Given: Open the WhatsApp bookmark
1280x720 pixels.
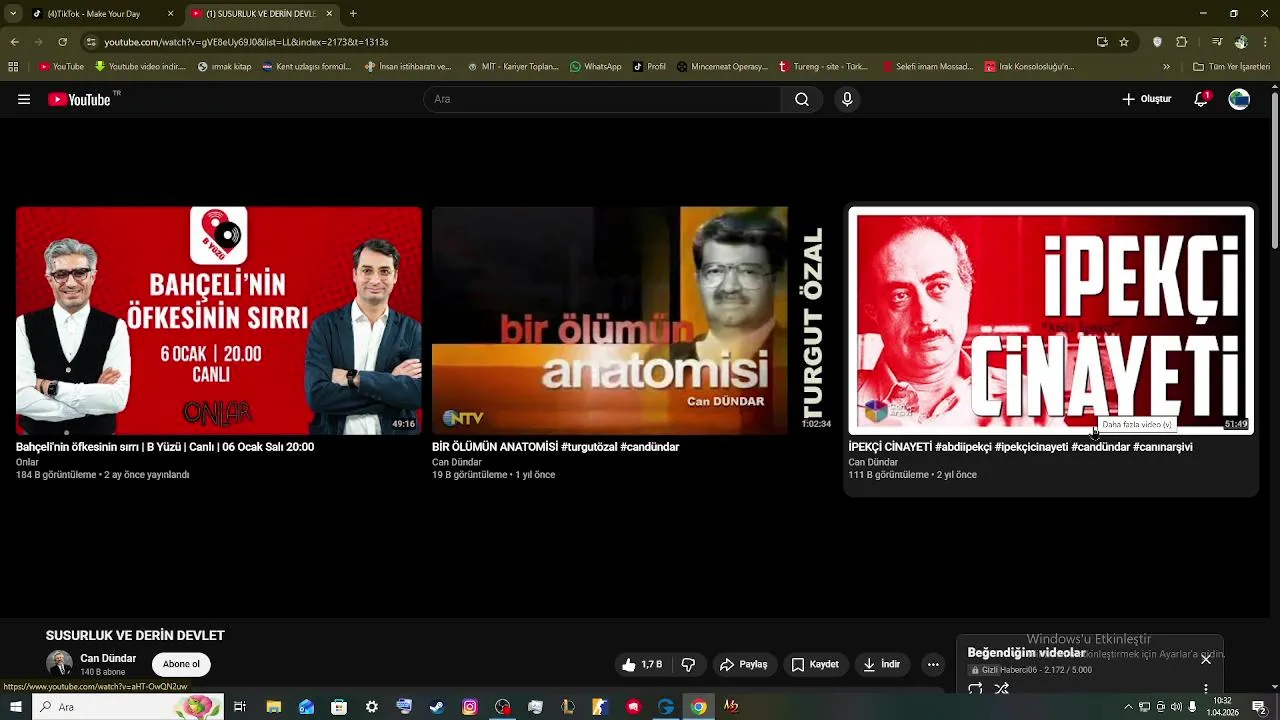Looking at the screenshot, I should [596, 67].
